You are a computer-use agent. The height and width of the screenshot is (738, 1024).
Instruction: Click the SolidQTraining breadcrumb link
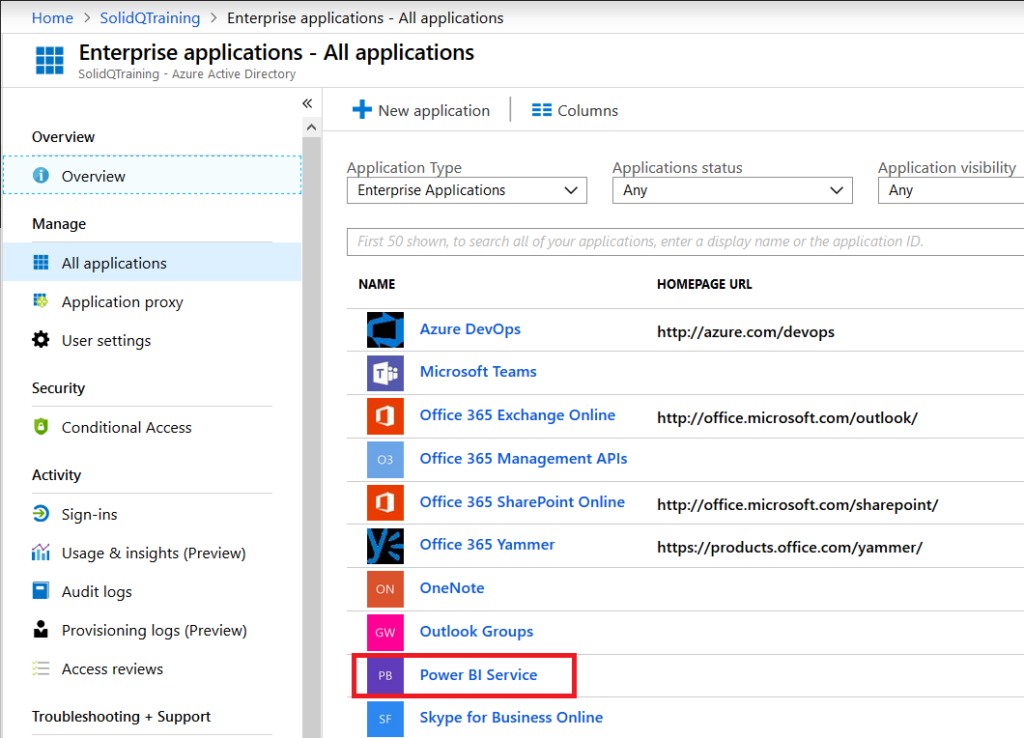click(x=150, y=17)
